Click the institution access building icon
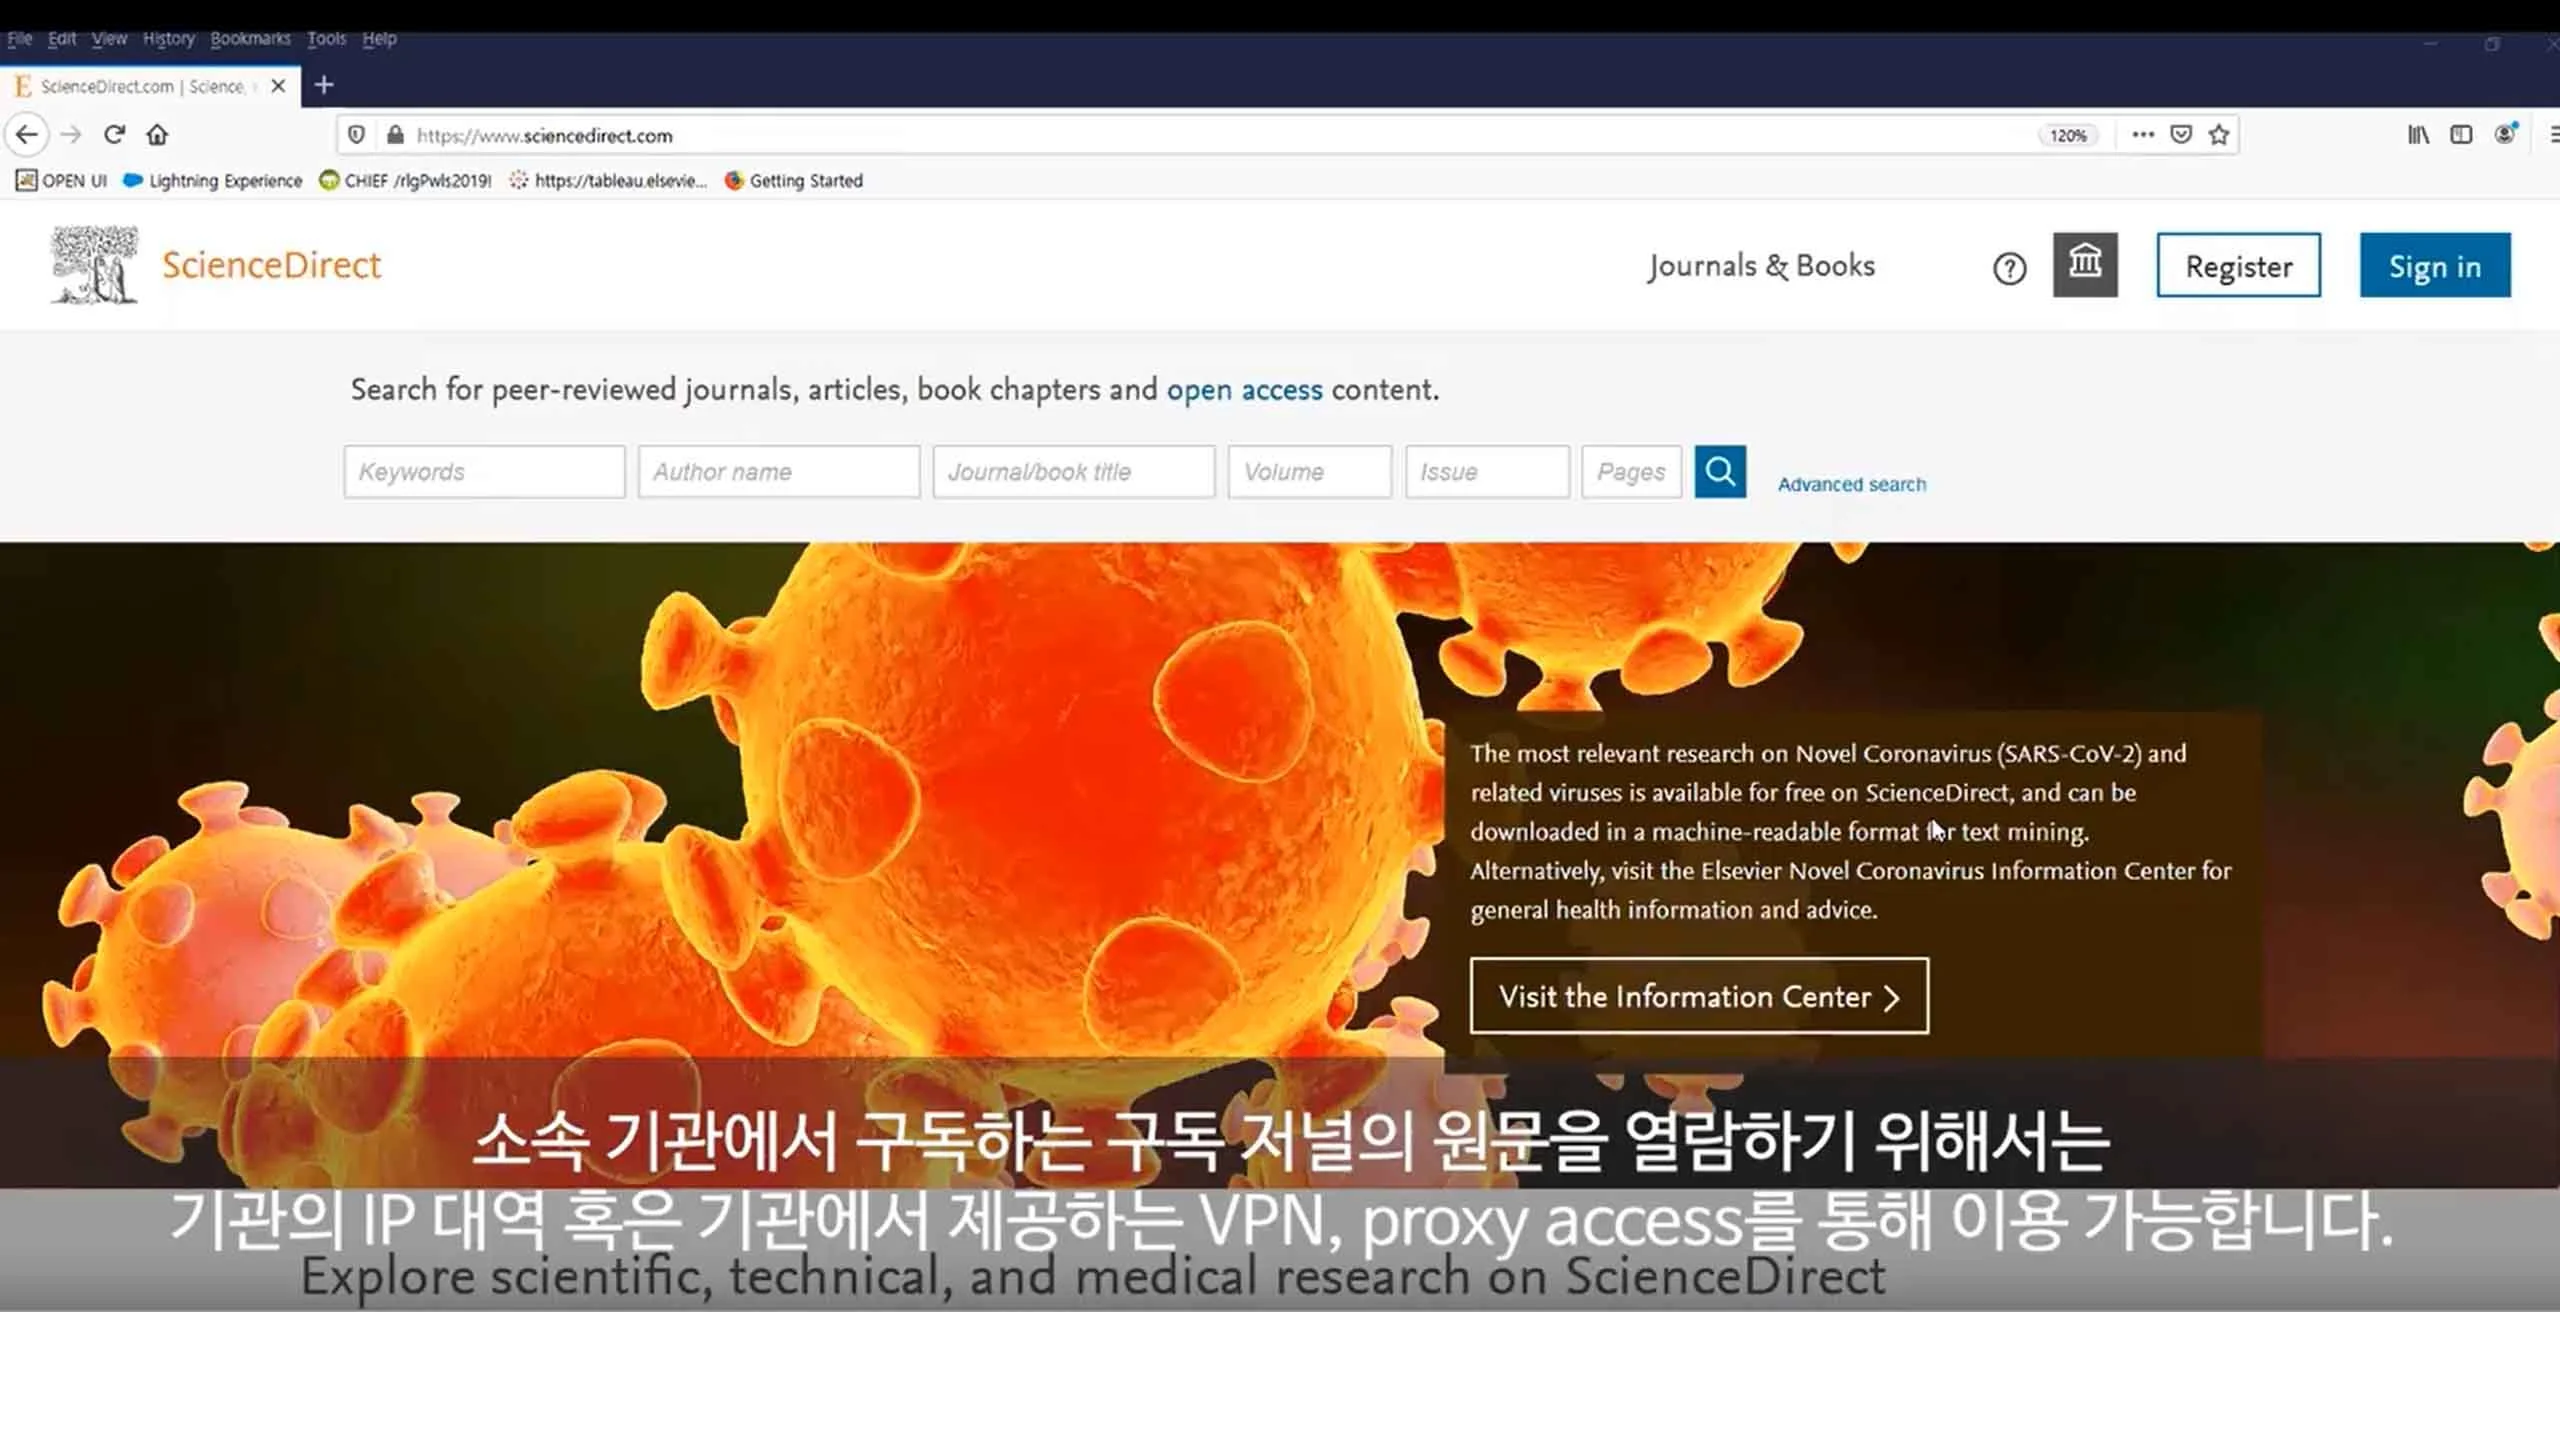2560x1440 pixels. point(2086,265)
